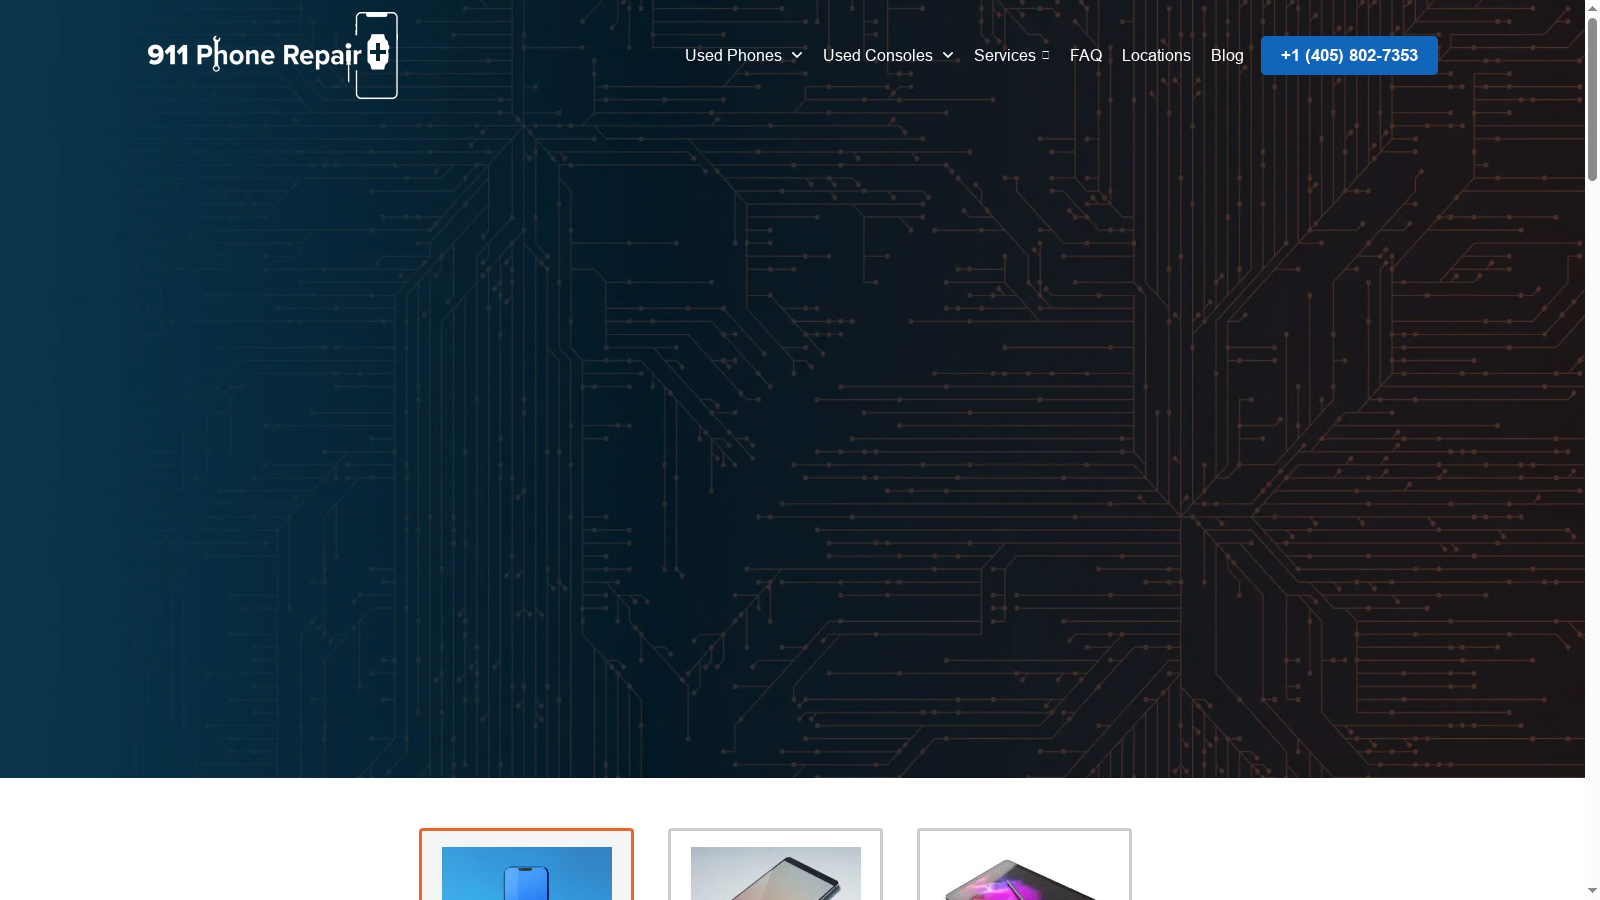Image resolution: width=1600 pixels, height=900 pixels.
Task: Click the page vertical scrollbar thumb
Action: click(x=1592, y=99)
